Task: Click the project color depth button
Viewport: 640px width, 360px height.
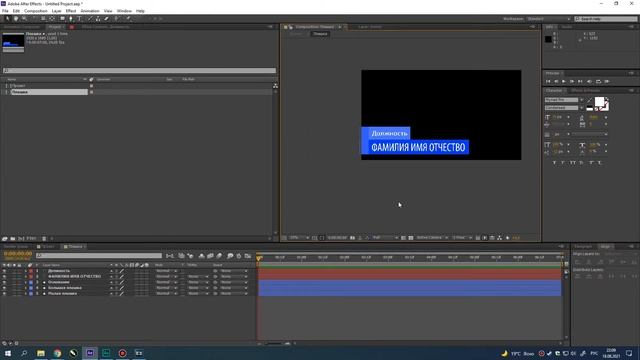Action: 31,238
